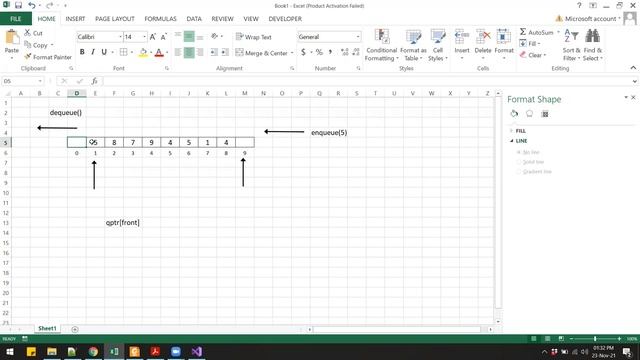Open Conditional Formatting menu
Viewport: 640px width, 360px height.
381,45
